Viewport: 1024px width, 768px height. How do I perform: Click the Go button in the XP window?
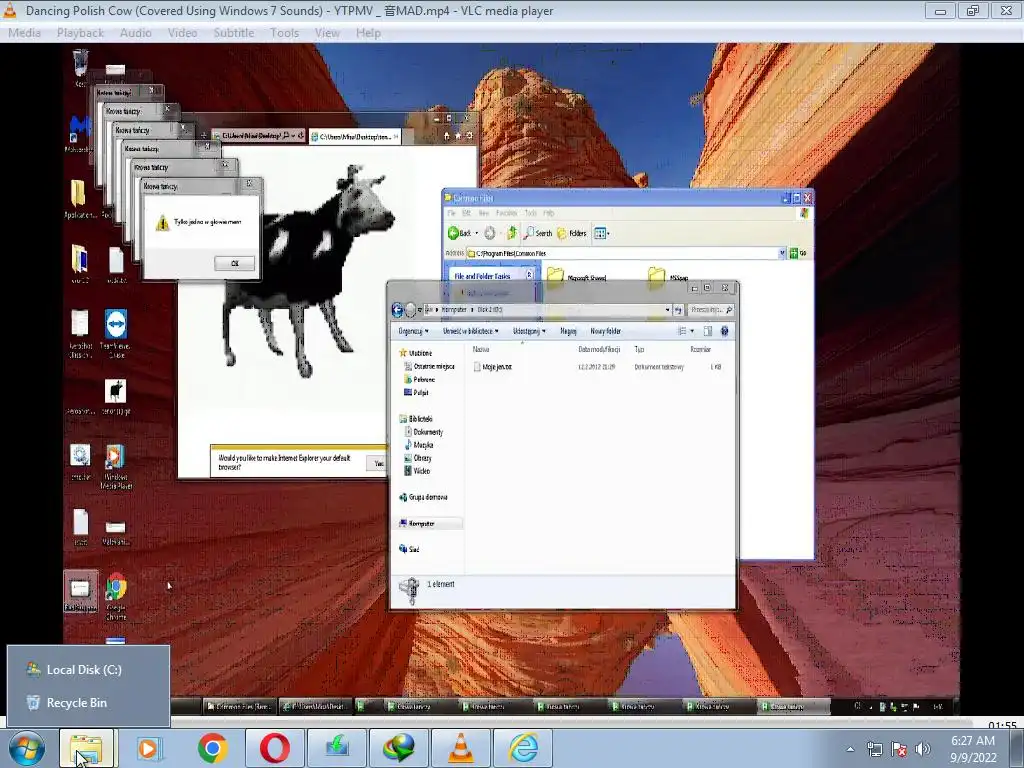pyautogui.click(x=798, y=253)
